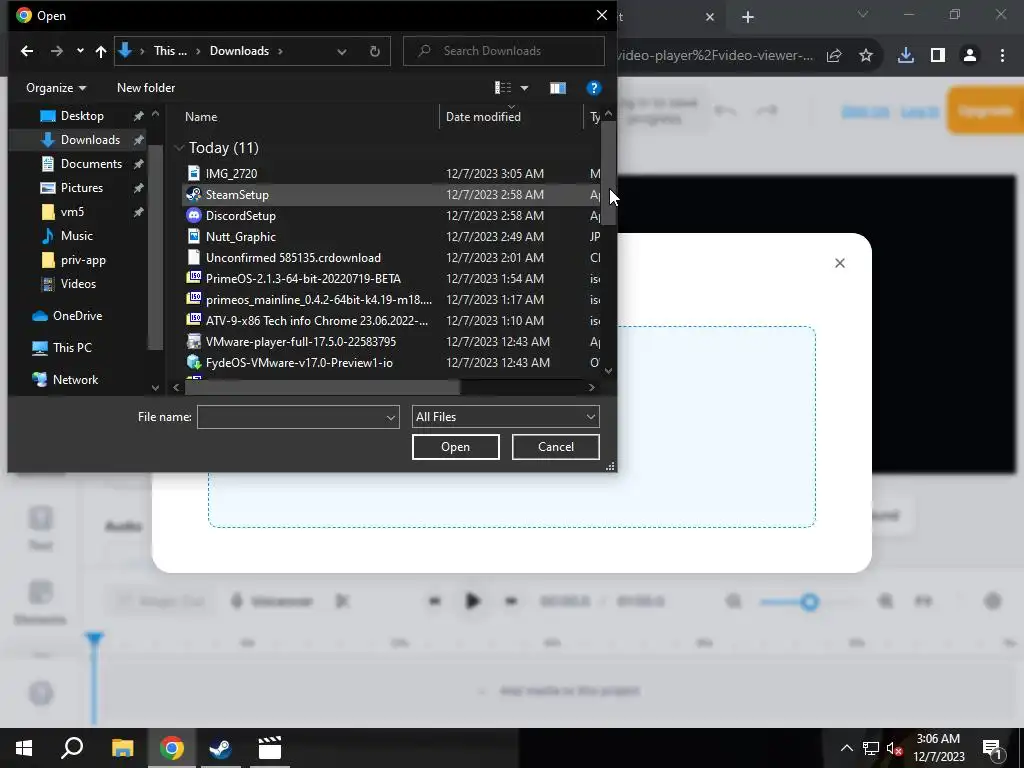Screen dimensions: 1024x768
Task: Click the Open button
Action: tap(455, 447)
